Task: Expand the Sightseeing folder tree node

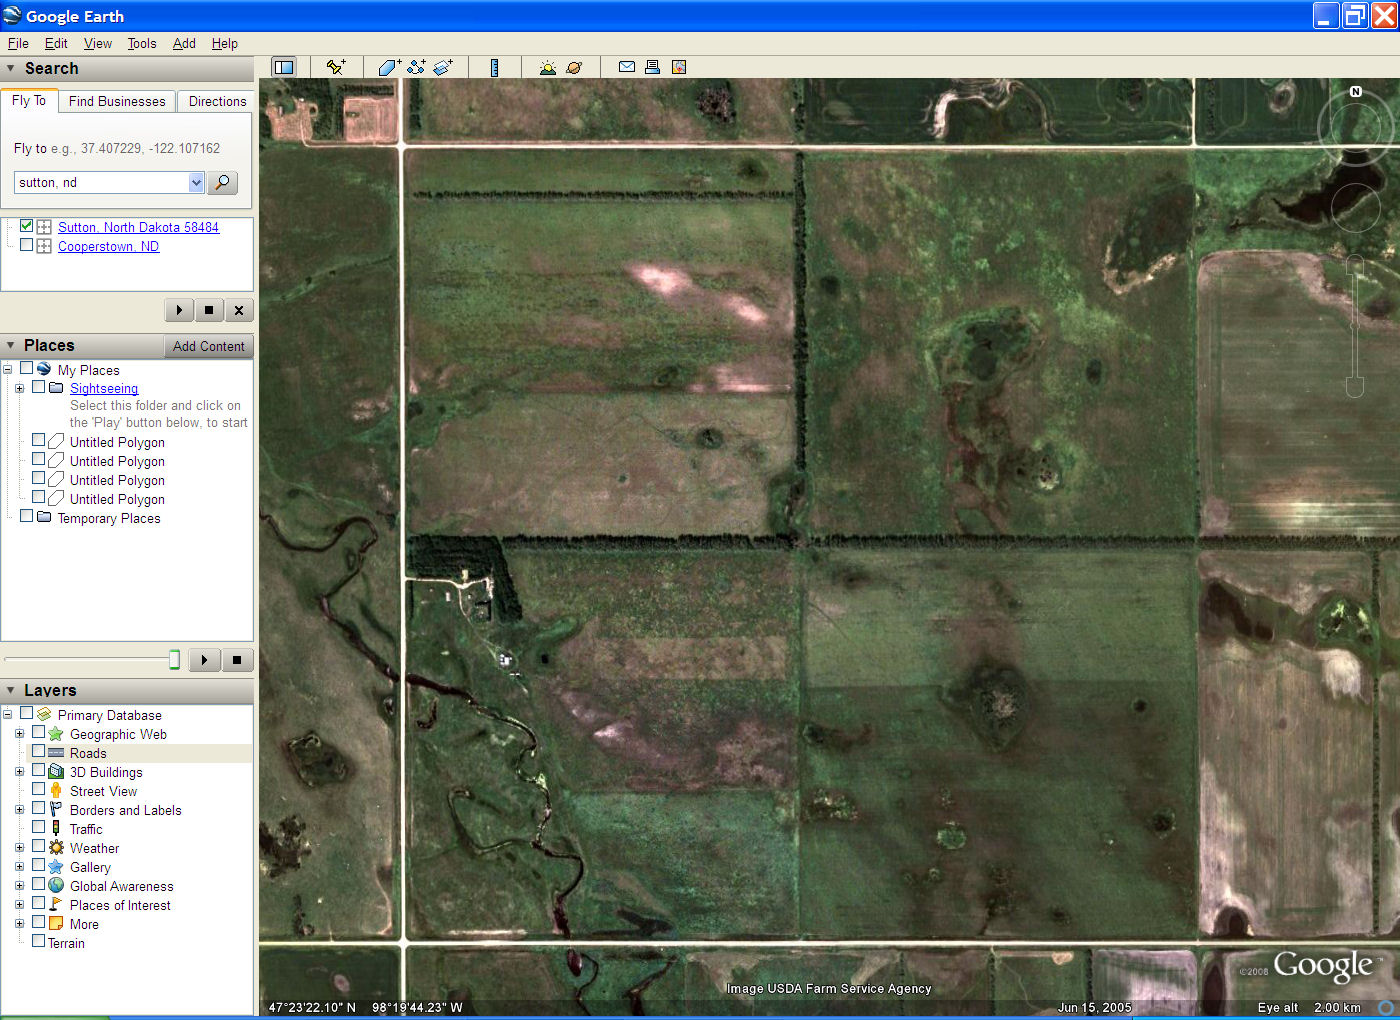Action: pyautogui.click(x=19, y=388)
